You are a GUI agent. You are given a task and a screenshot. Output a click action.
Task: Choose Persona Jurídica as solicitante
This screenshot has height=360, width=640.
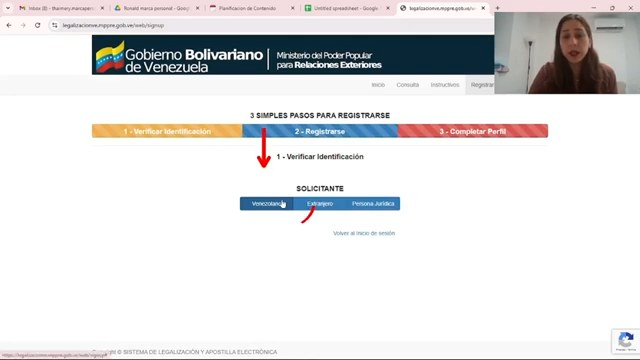(373, 204)
